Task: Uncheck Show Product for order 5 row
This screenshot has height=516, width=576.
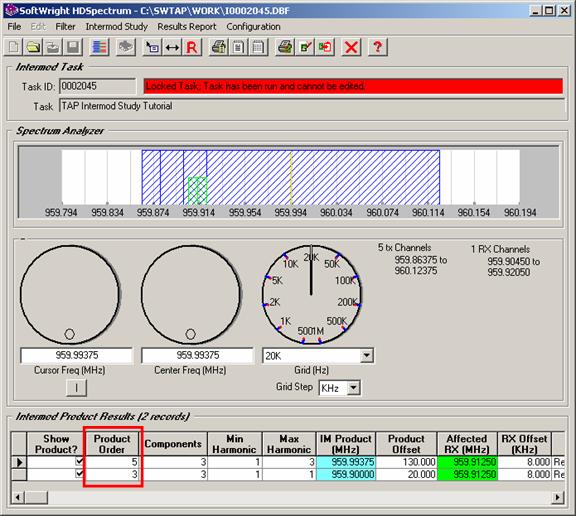Action: (x=79, y=461)
